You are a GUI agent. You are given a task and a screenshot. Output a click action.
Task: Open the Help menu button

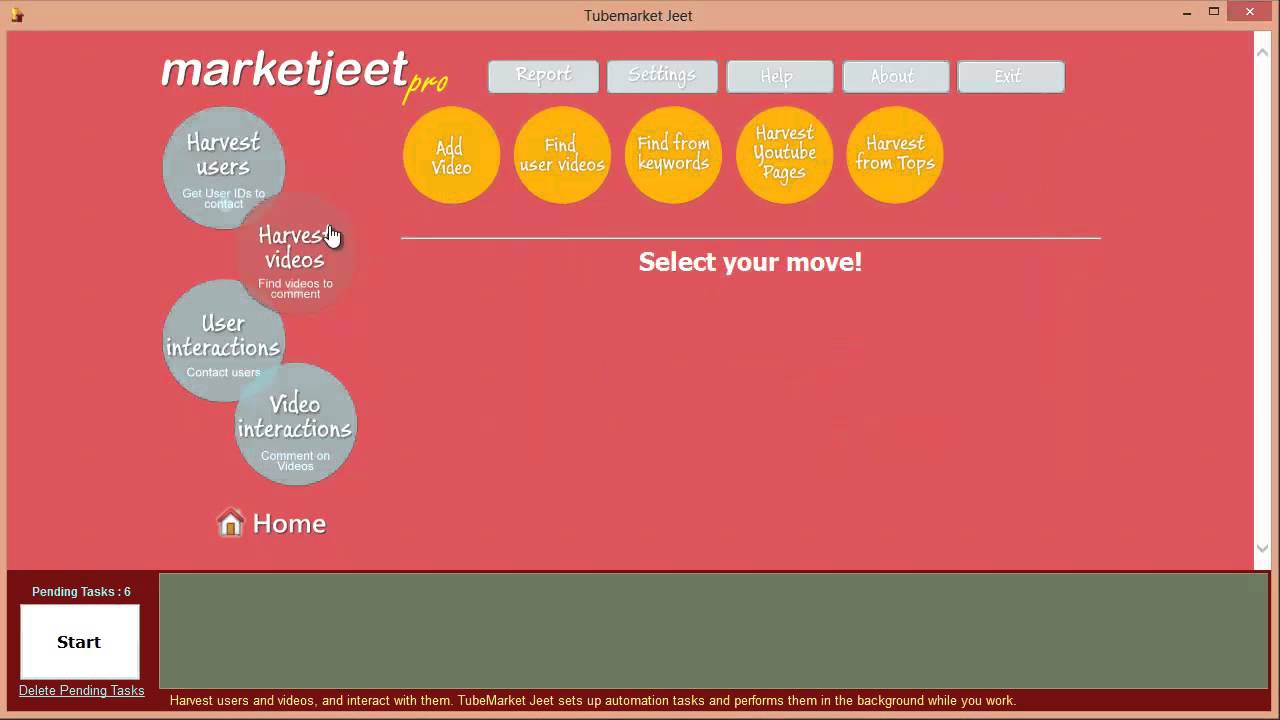pyautogui.click(x=780, y=76)
